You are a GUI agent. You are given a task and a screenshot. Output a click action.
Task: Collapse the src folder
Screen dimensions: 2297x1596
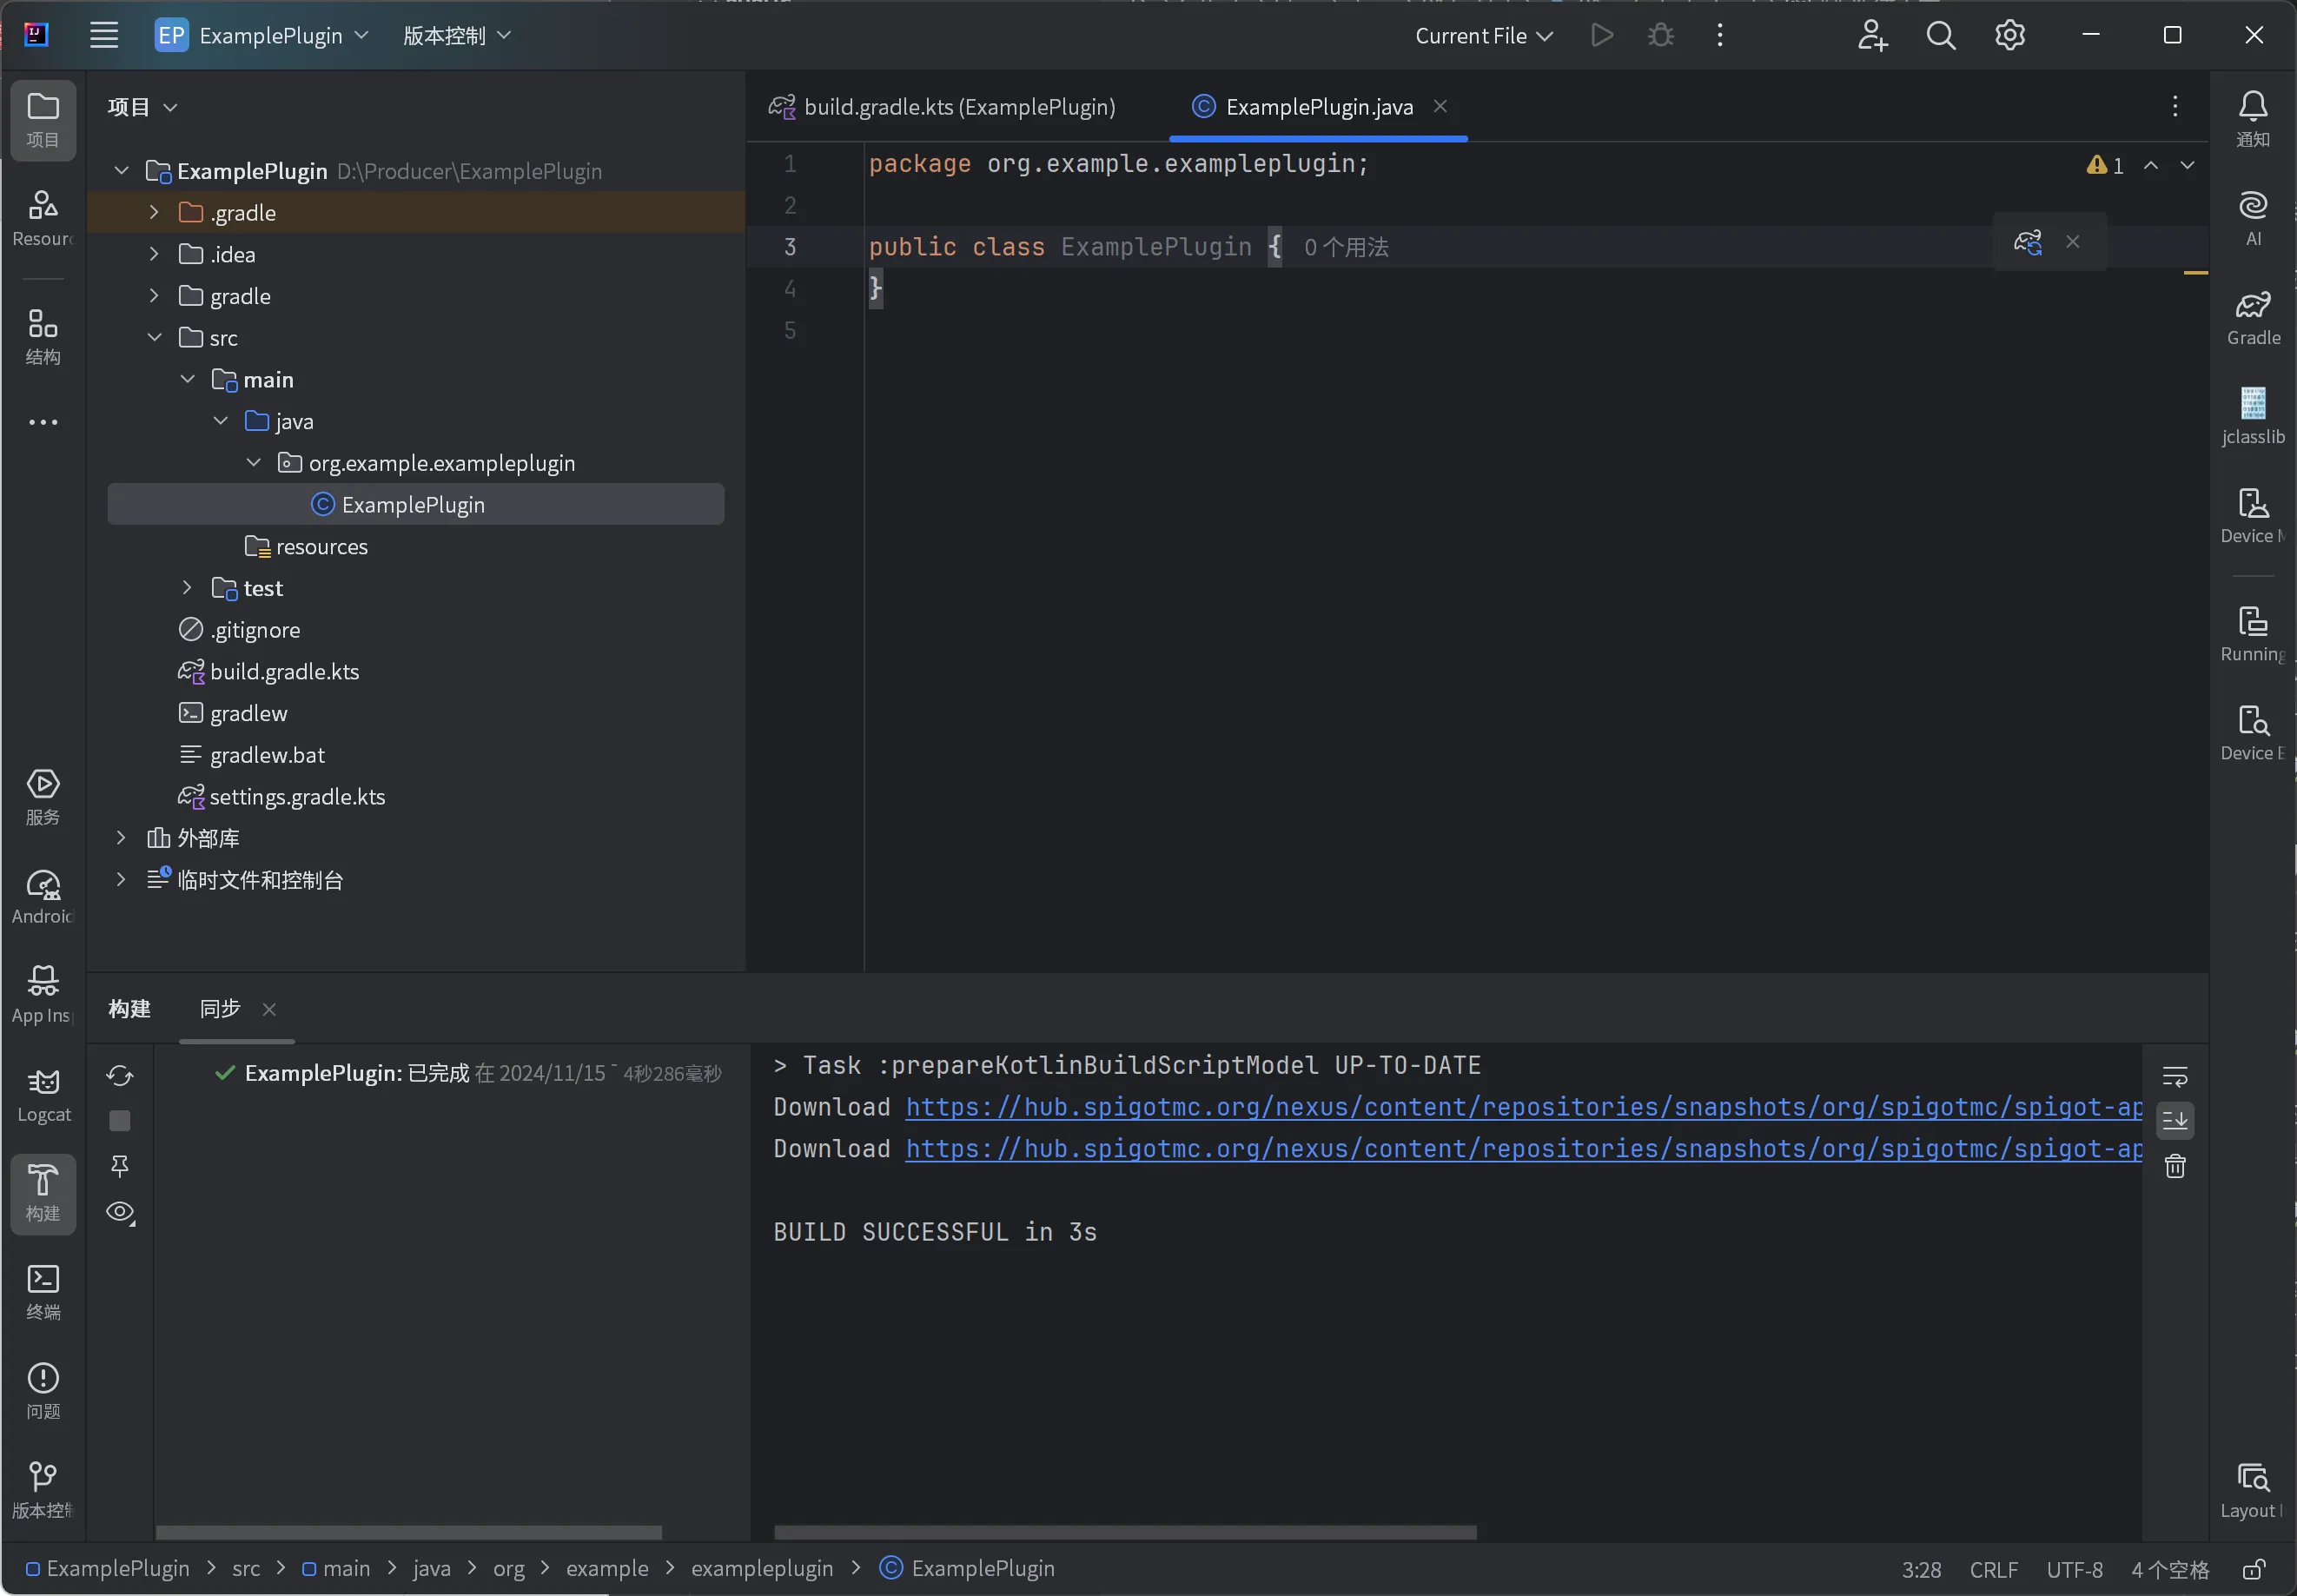(154, 337)
